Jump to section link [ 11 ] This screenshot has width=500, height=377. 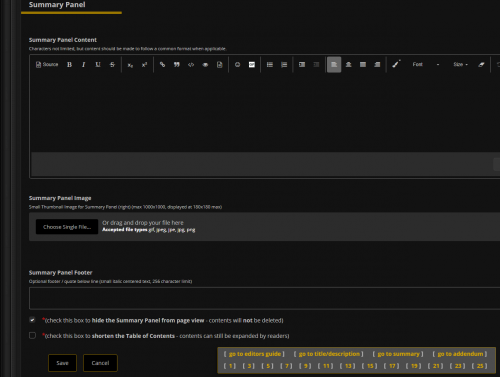[x=326, y=366]
